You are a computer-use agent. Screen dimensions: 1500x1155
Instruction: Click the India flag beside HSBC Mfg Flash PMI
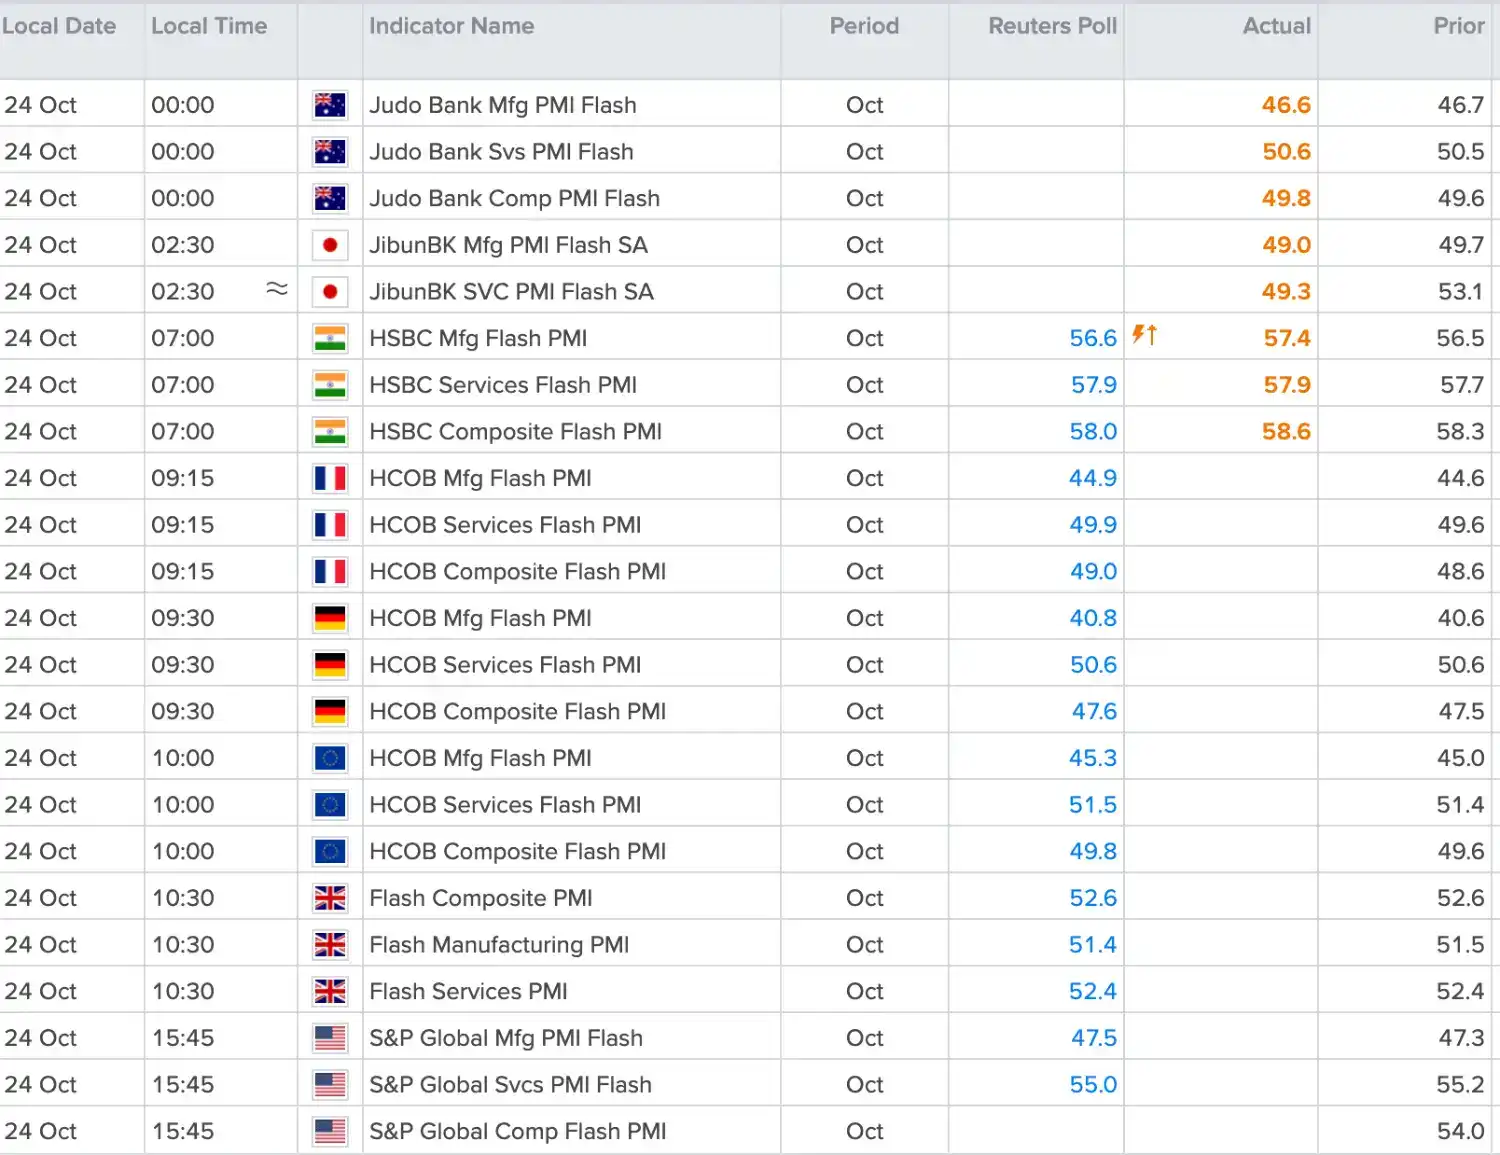330,338
